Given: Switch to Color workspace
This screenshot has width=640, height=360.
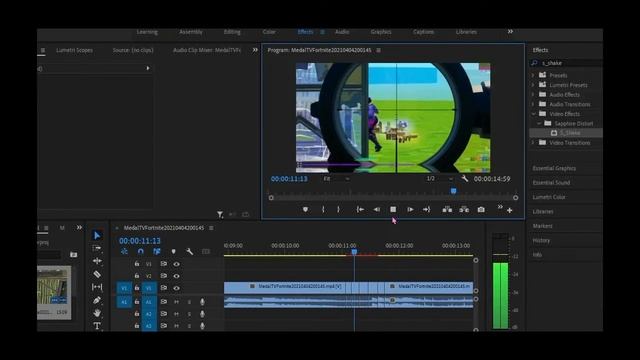Looking at the screenshot, I should (269, 32).
